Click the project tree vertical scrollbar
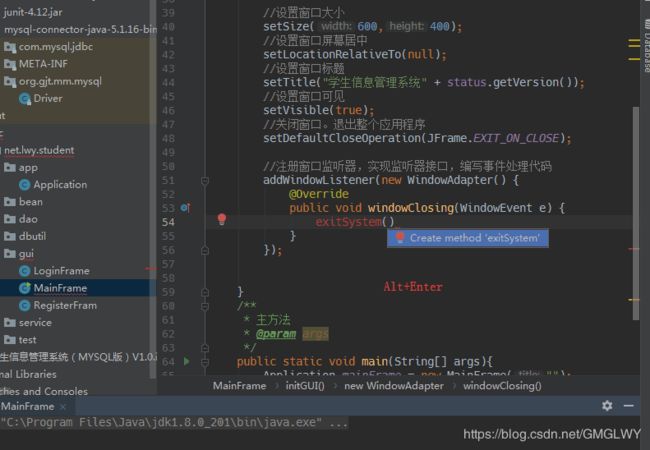The height and width of the screenshot is (450, 650). click(153, 189)
